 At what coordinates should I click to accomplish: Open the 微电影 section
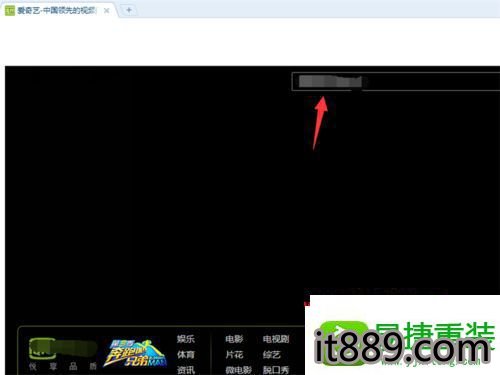click(x=238, y=370)
